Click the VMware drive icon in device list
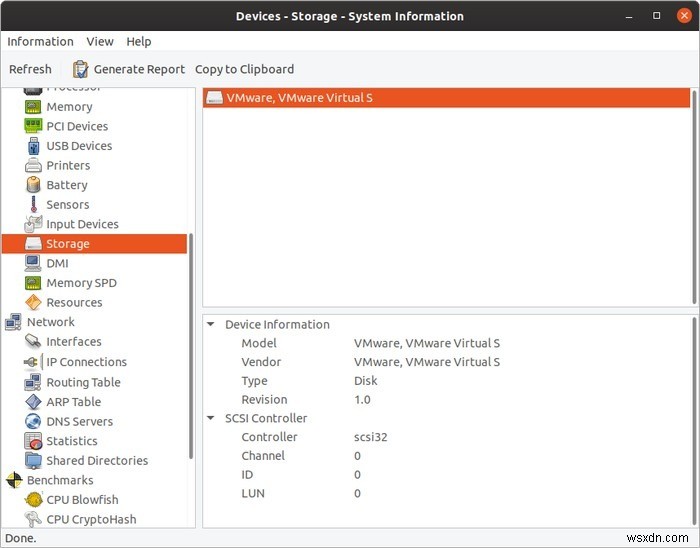 tap(214, 98)
